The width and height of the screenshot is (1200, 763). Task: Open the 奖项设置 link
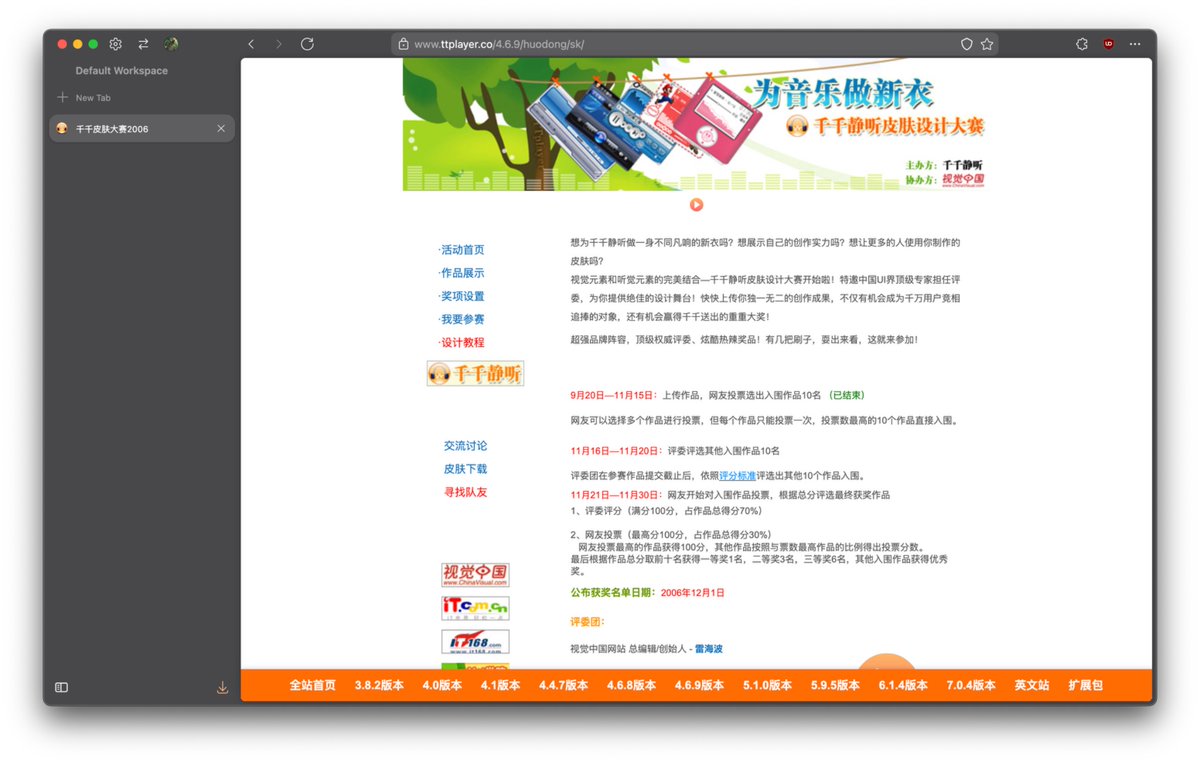tap(462, 296)
